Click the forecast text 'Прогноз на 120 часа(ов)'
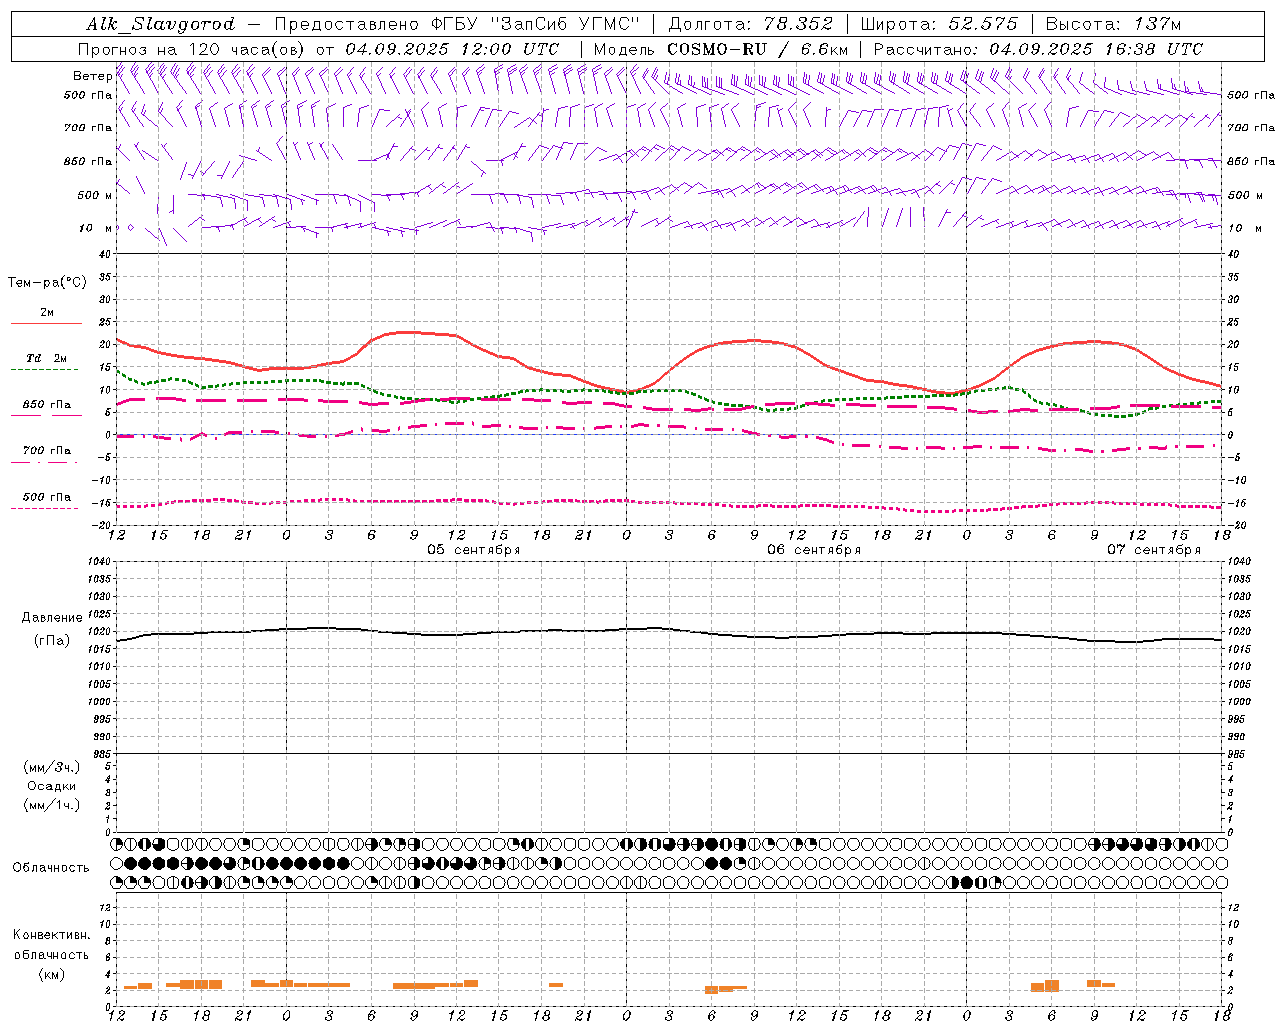 click(x=192, y=49)
